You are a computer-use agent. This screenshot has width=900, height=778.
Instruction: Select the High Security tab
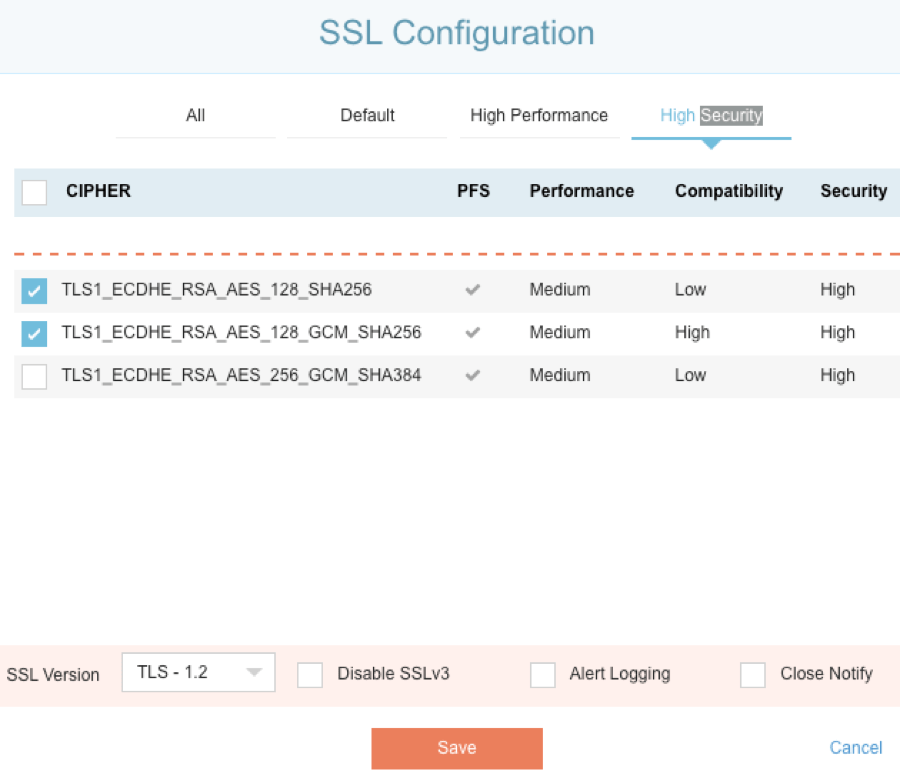[711, 116]
